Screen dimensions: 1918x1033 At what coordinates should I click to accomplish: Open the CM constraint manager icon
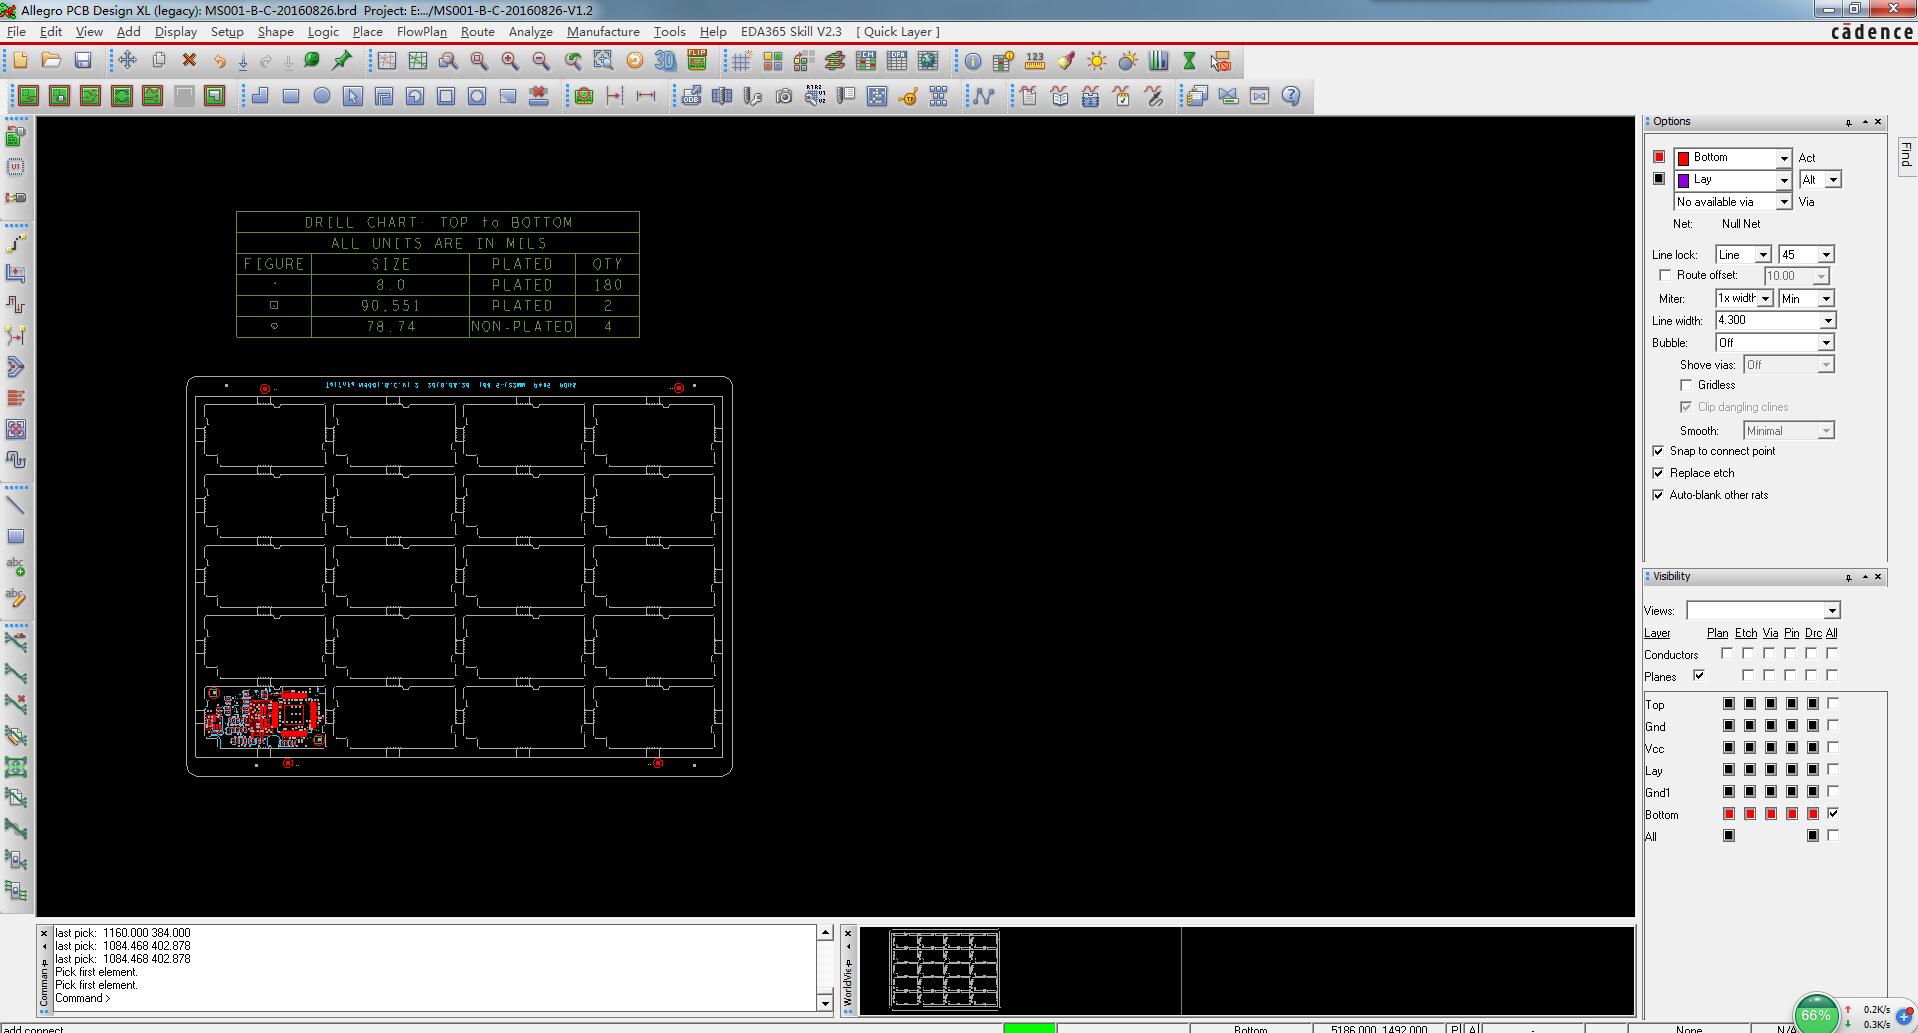point(865,61)
